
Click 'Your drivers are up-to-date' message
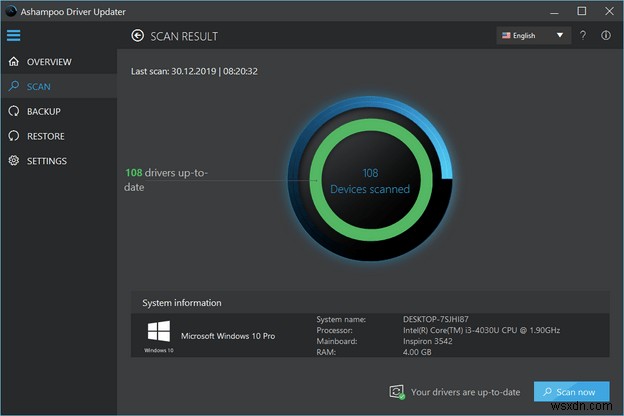[465, 392]
